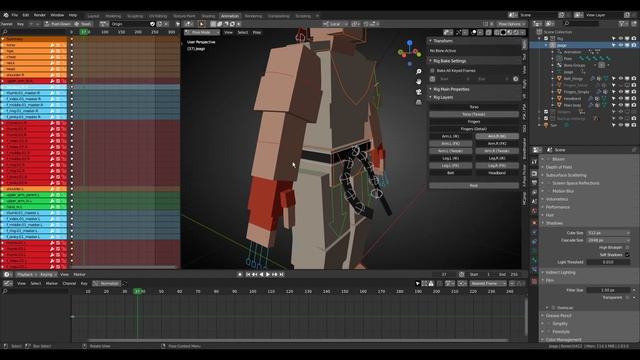Click the green playhead frame marker

(138, 291)
